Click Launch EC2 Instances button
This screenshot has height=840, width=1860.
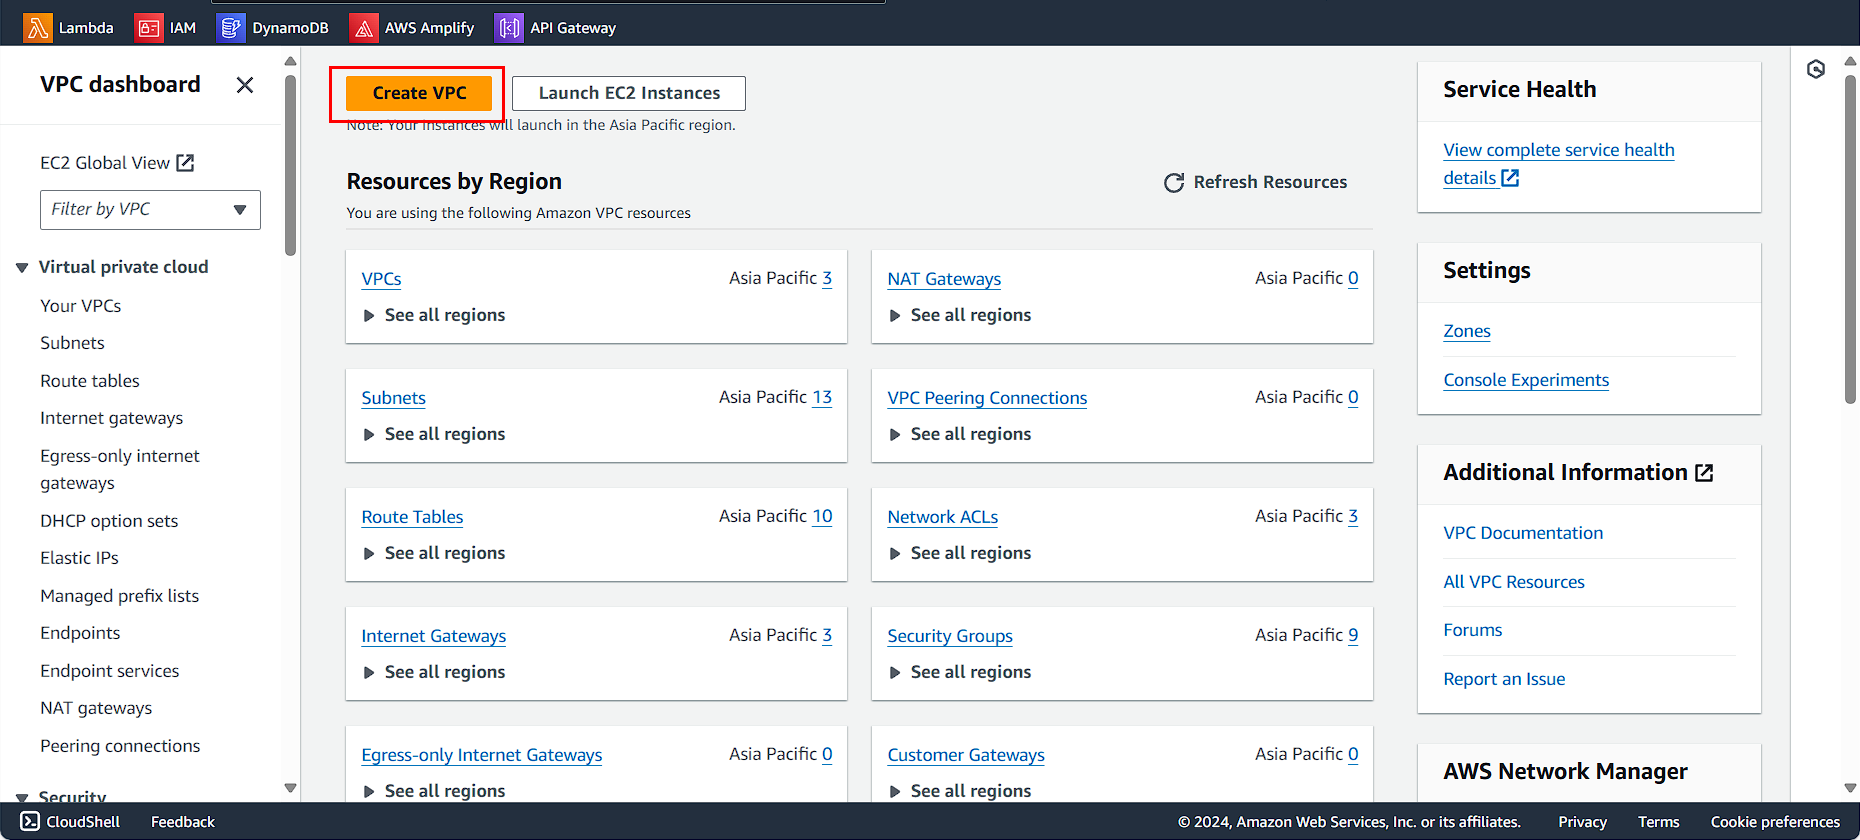pos(629,93)
